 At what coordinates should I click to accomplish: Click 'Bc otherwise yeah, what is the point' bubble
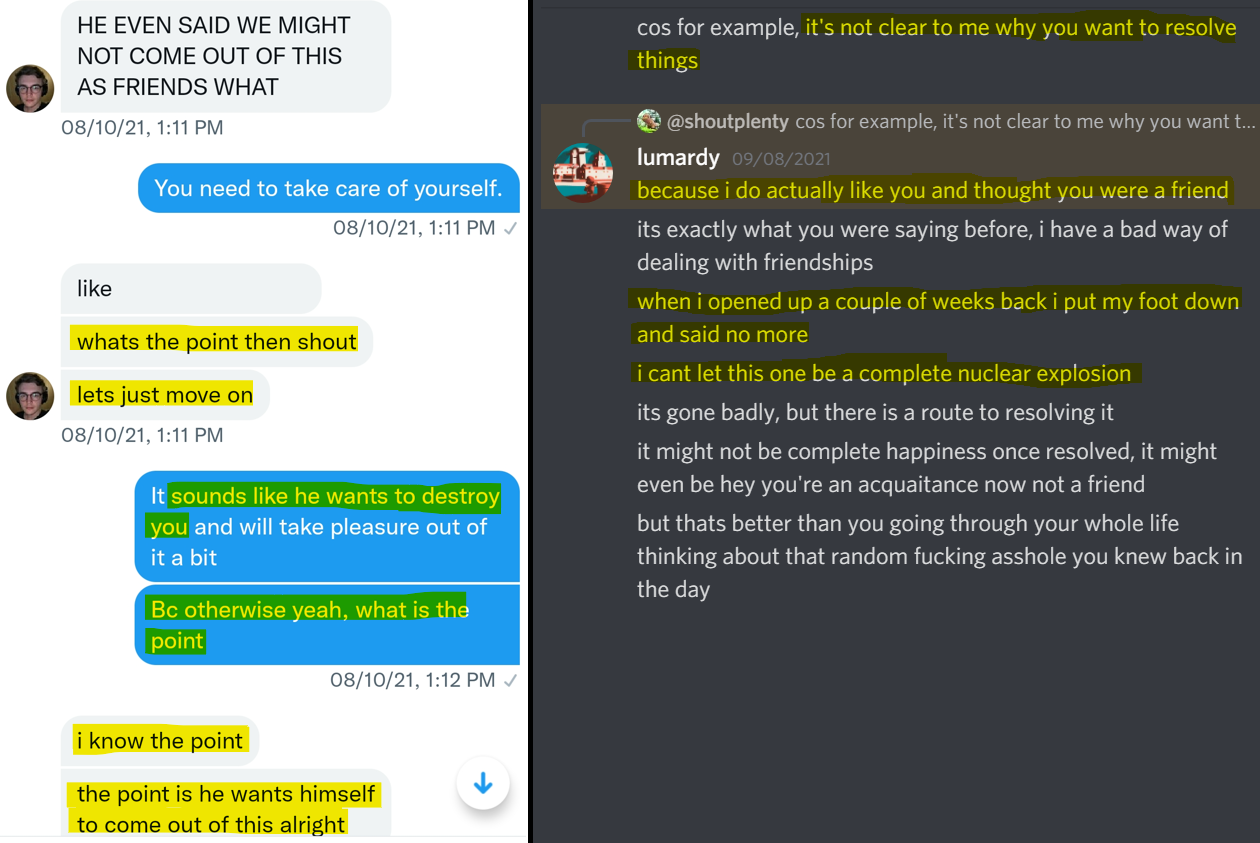327,625
